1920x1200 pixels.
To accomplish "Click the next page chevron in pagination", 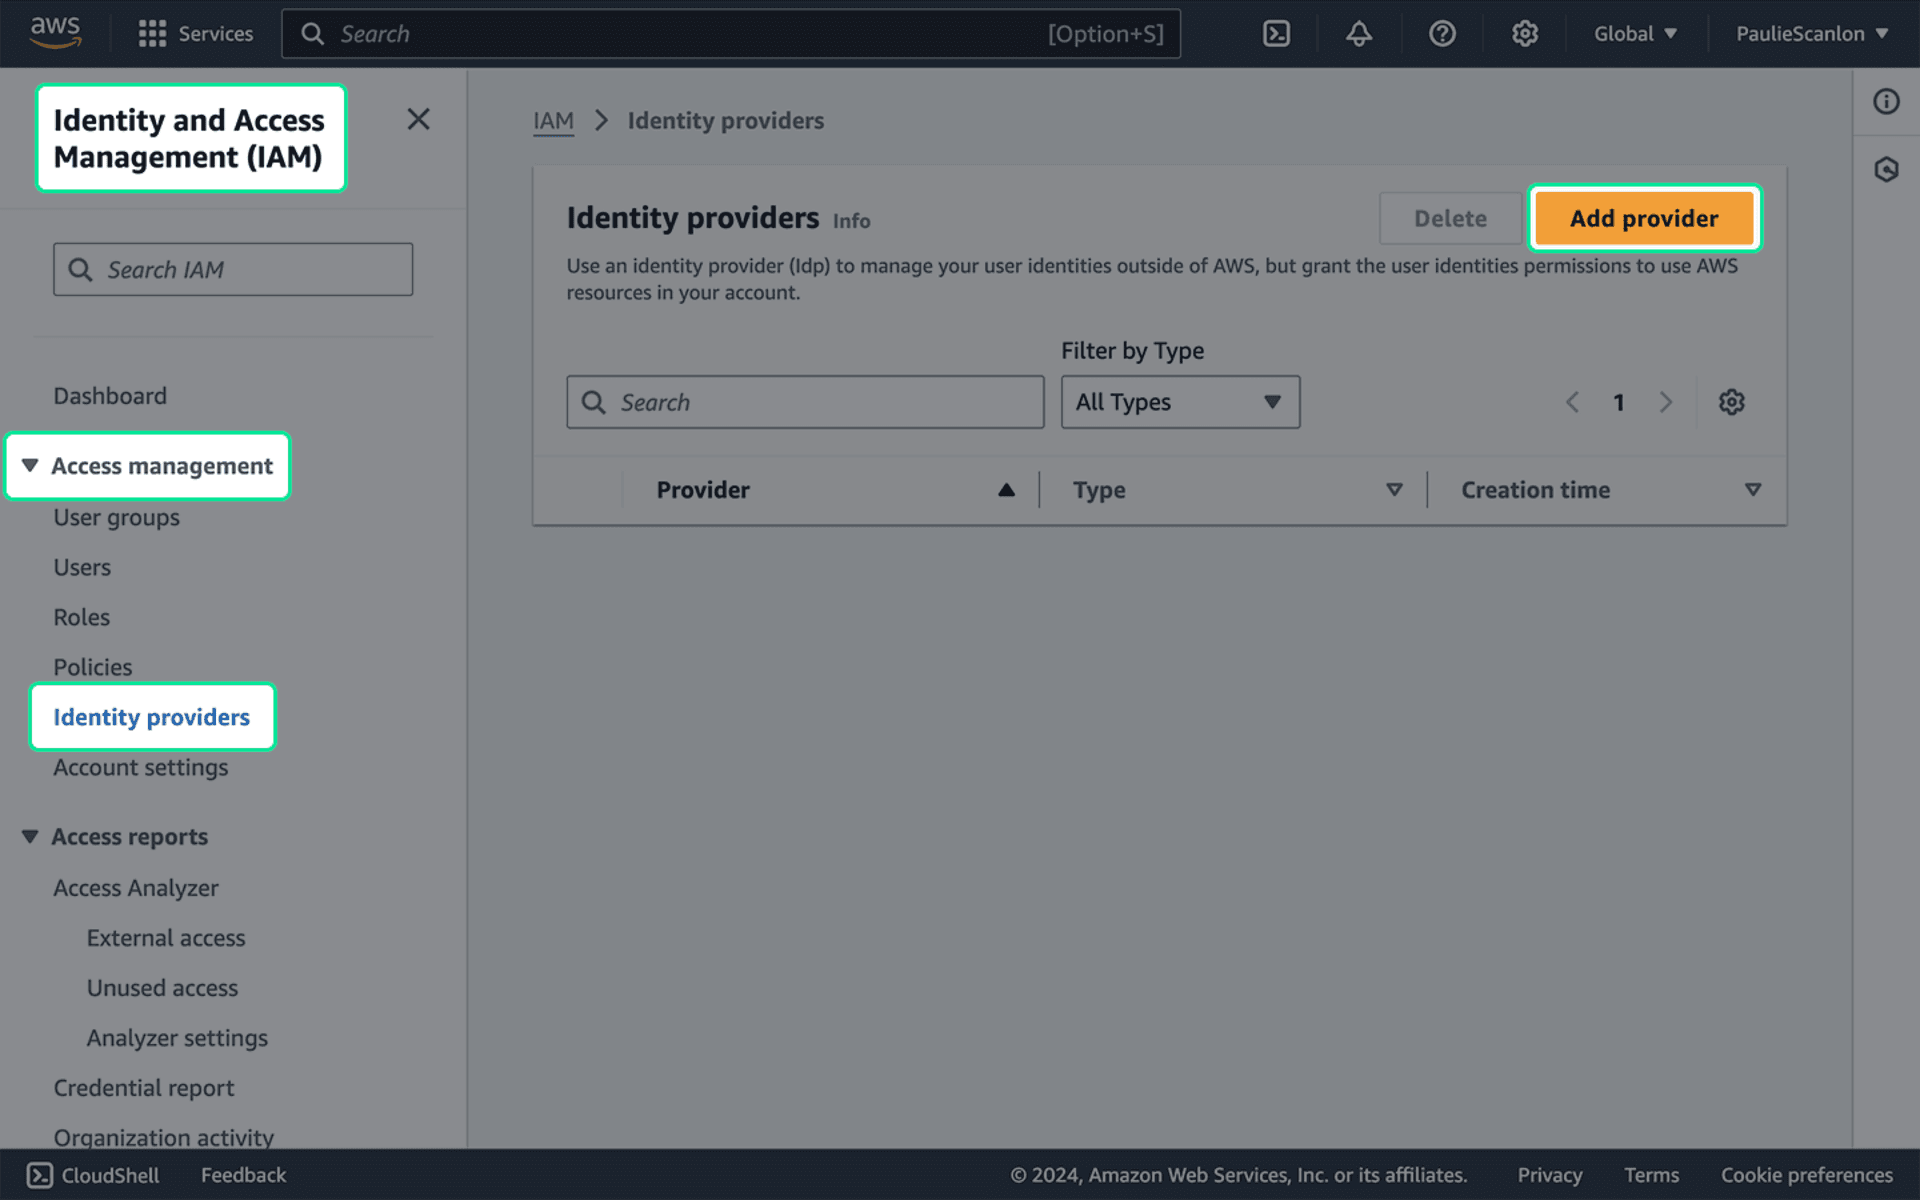I will coord(1666,402).
